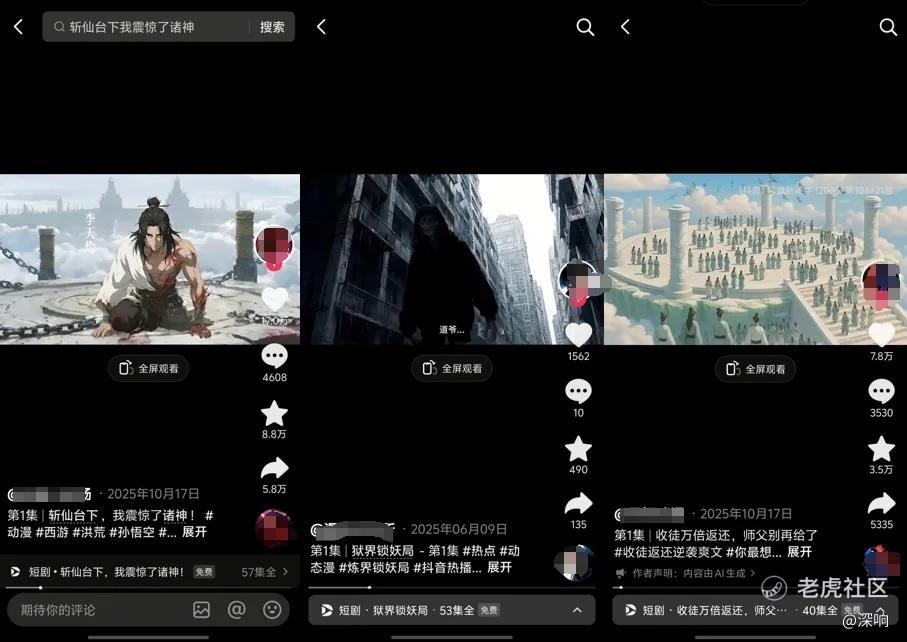This screenshot has height=642, width=907.
Task: Open author avatar on 狱界锁妖局 video
Action: [578, 282]
